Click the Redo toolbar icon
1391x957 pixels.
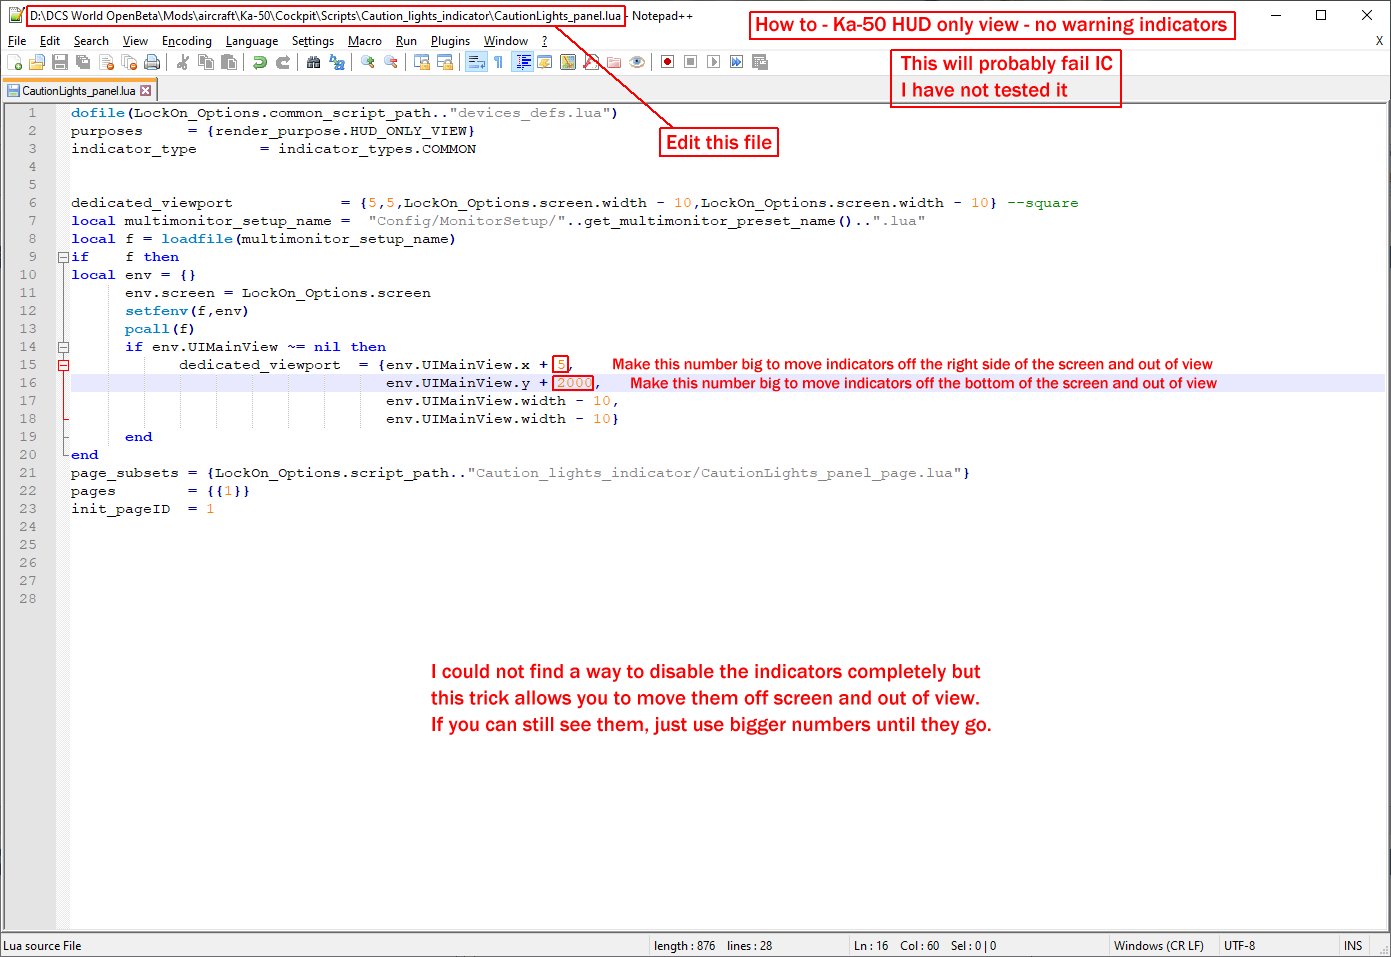[x=284, y=62]
